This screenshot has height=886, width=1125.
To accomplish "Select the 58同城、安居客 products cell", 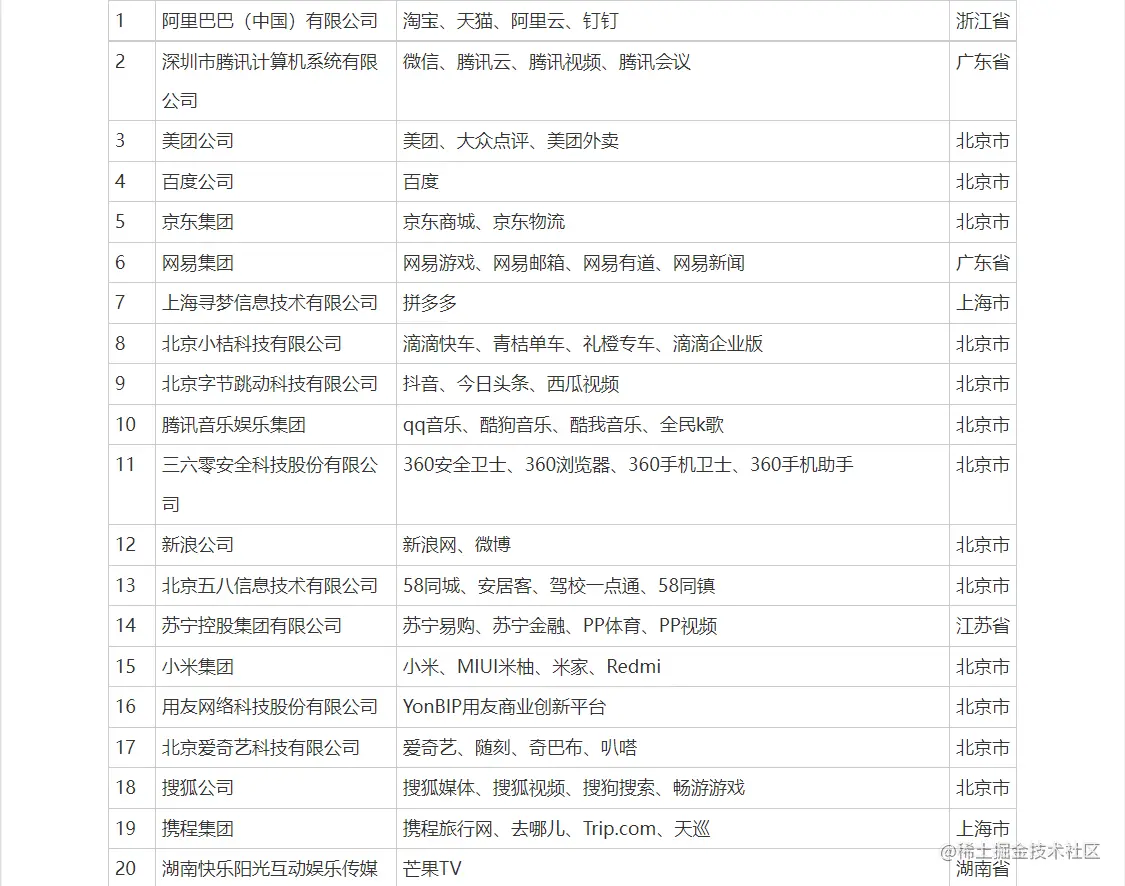I will click(673, 585).
